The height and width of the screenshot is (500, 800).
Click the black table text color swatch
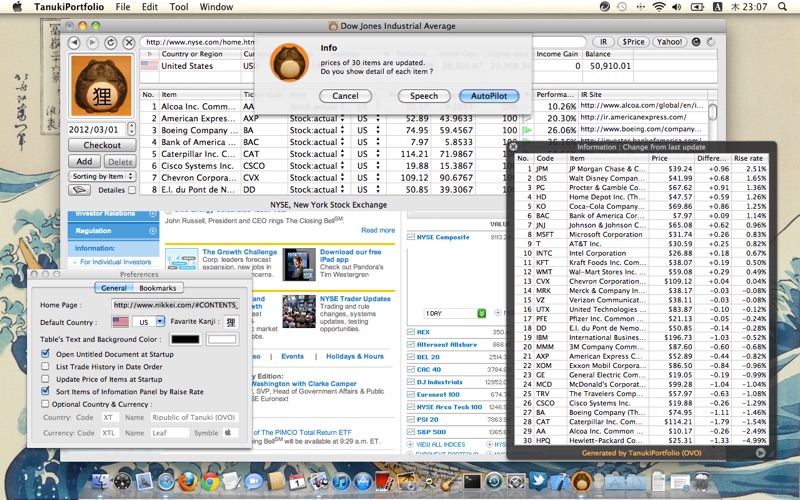pos(186,339)
